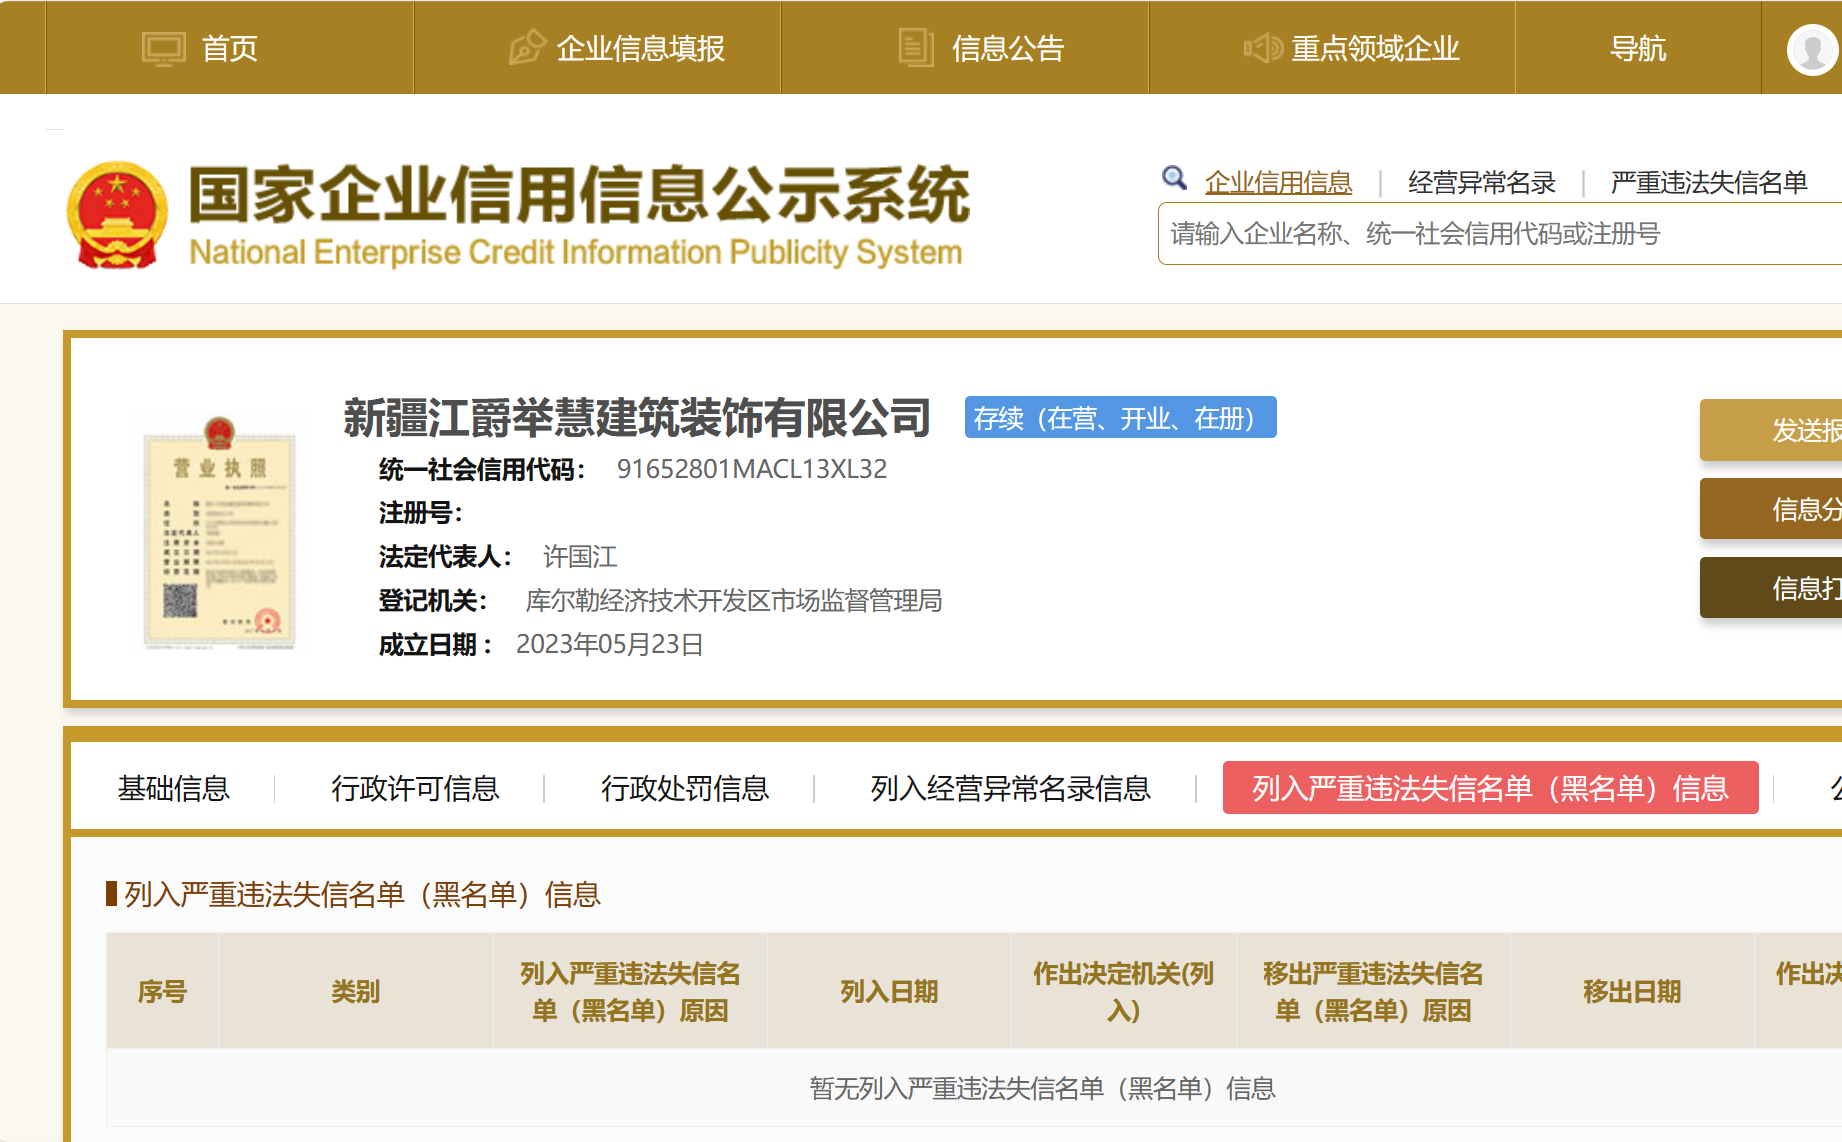
Task: Click the enterprise name search input box
Action: pyautogui.click(x=1500, y=234)
